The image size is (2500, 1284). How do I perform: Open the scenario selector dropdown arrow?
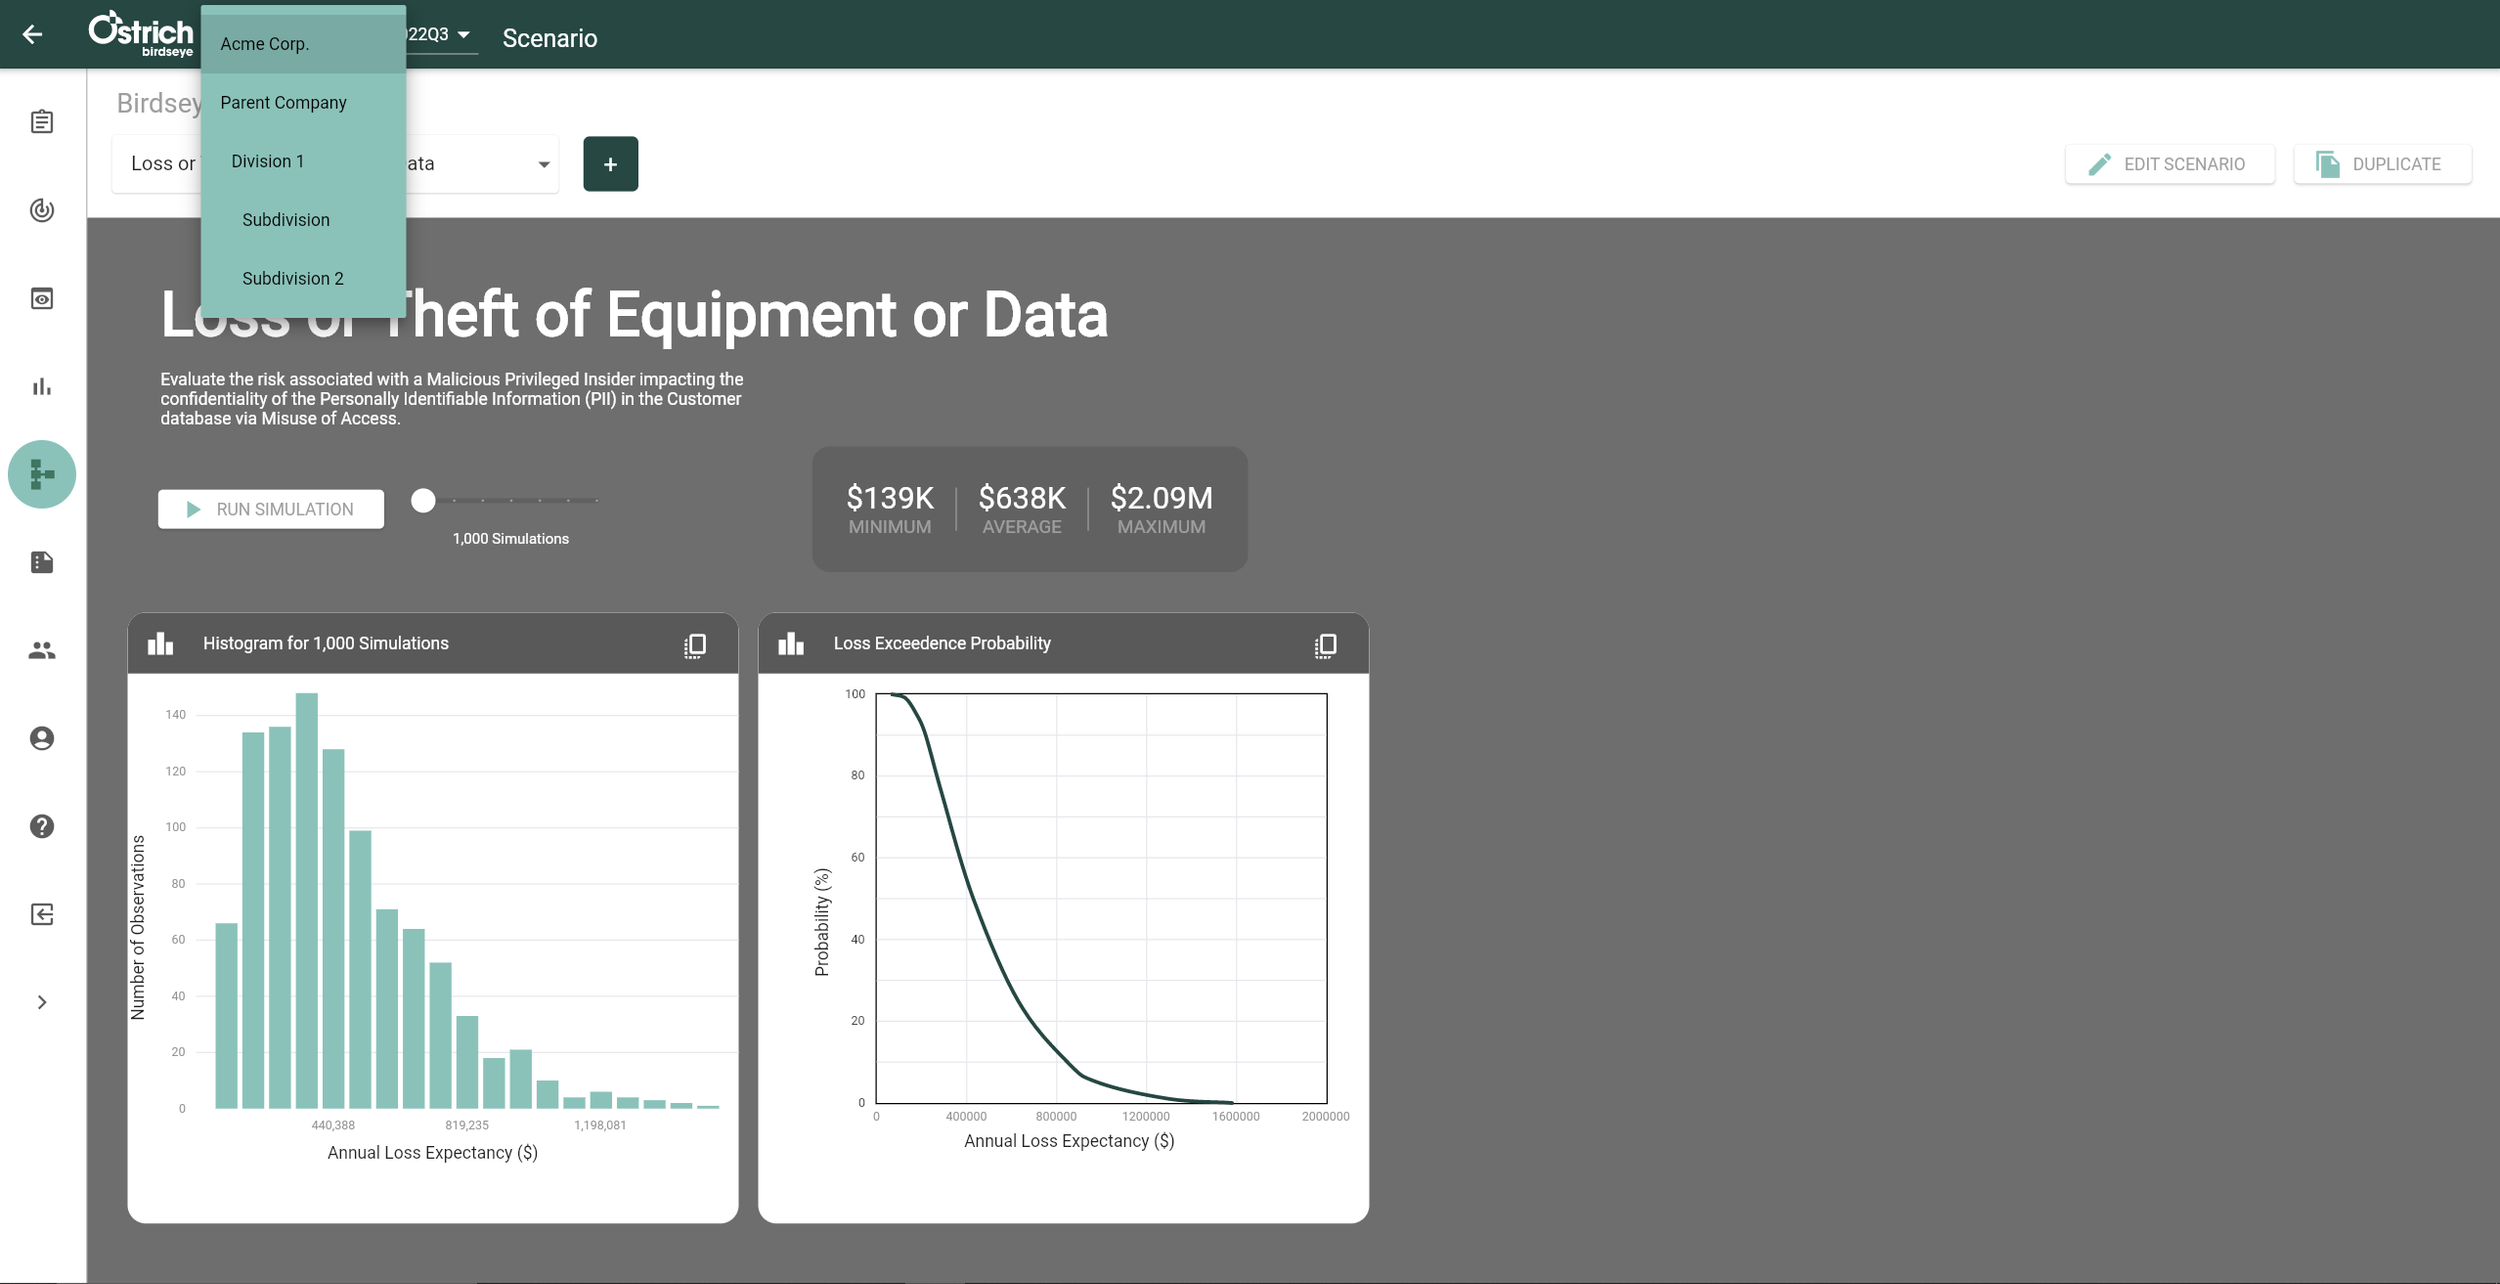point(544,164)
